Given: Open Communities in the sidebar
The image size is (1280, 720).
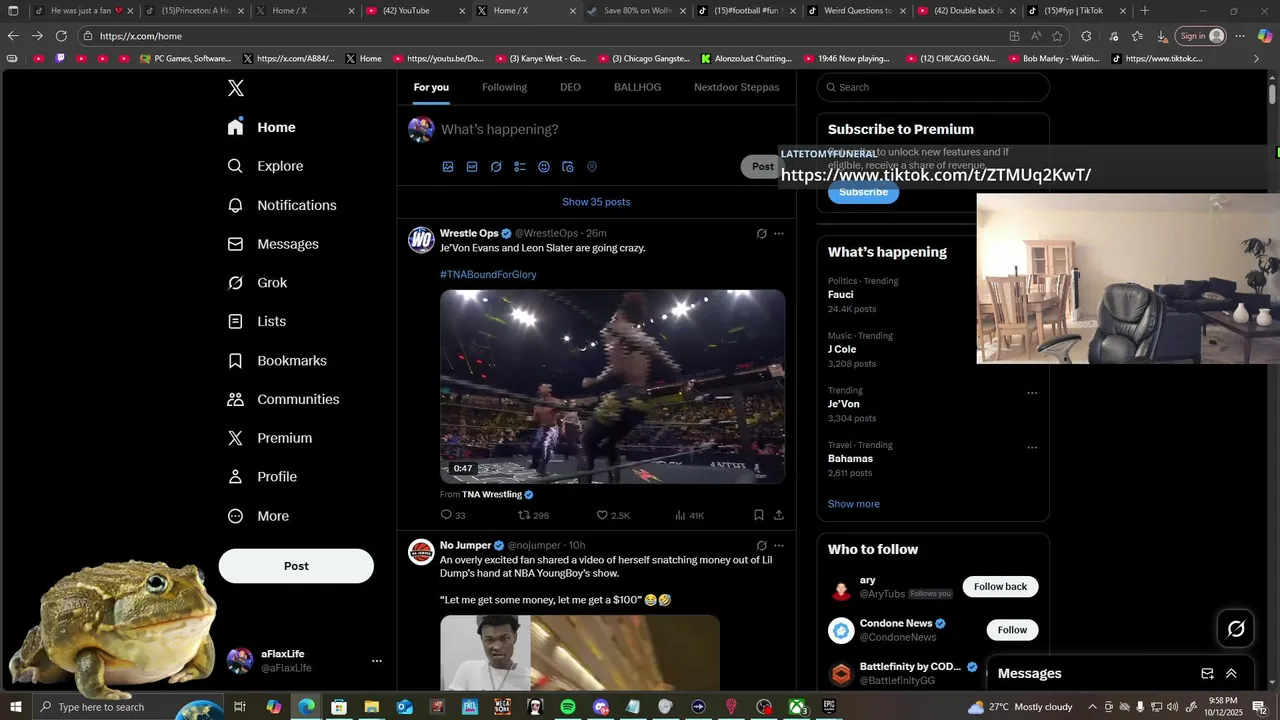Looking at the screenshot, I should click(283, 399).
